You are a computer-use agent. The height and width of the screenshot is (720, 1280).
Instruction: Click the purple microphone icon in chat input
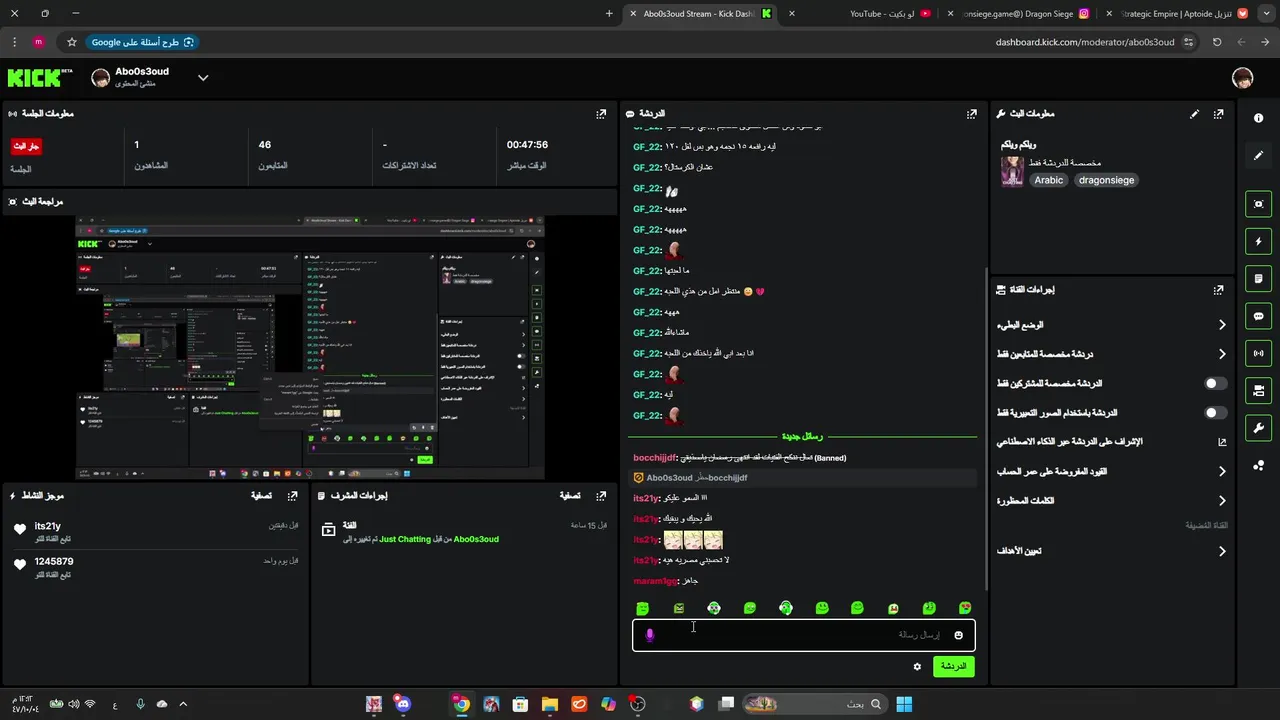pyautogui.click(x=650, y=635)
